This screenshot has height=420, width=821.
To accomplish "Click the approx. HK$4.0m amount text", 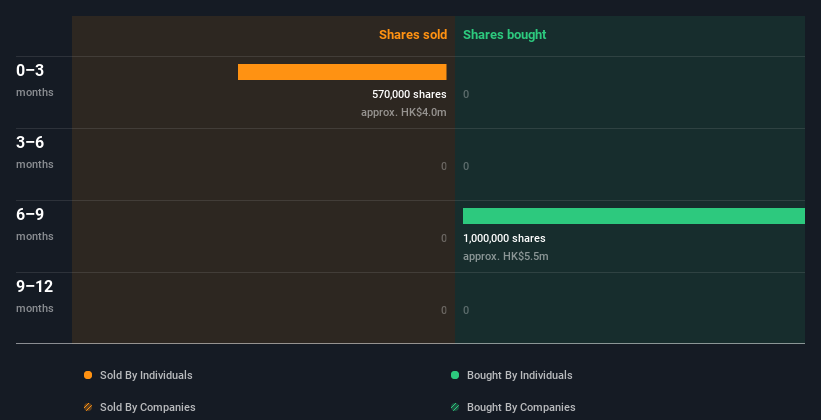I will [403, 112].
